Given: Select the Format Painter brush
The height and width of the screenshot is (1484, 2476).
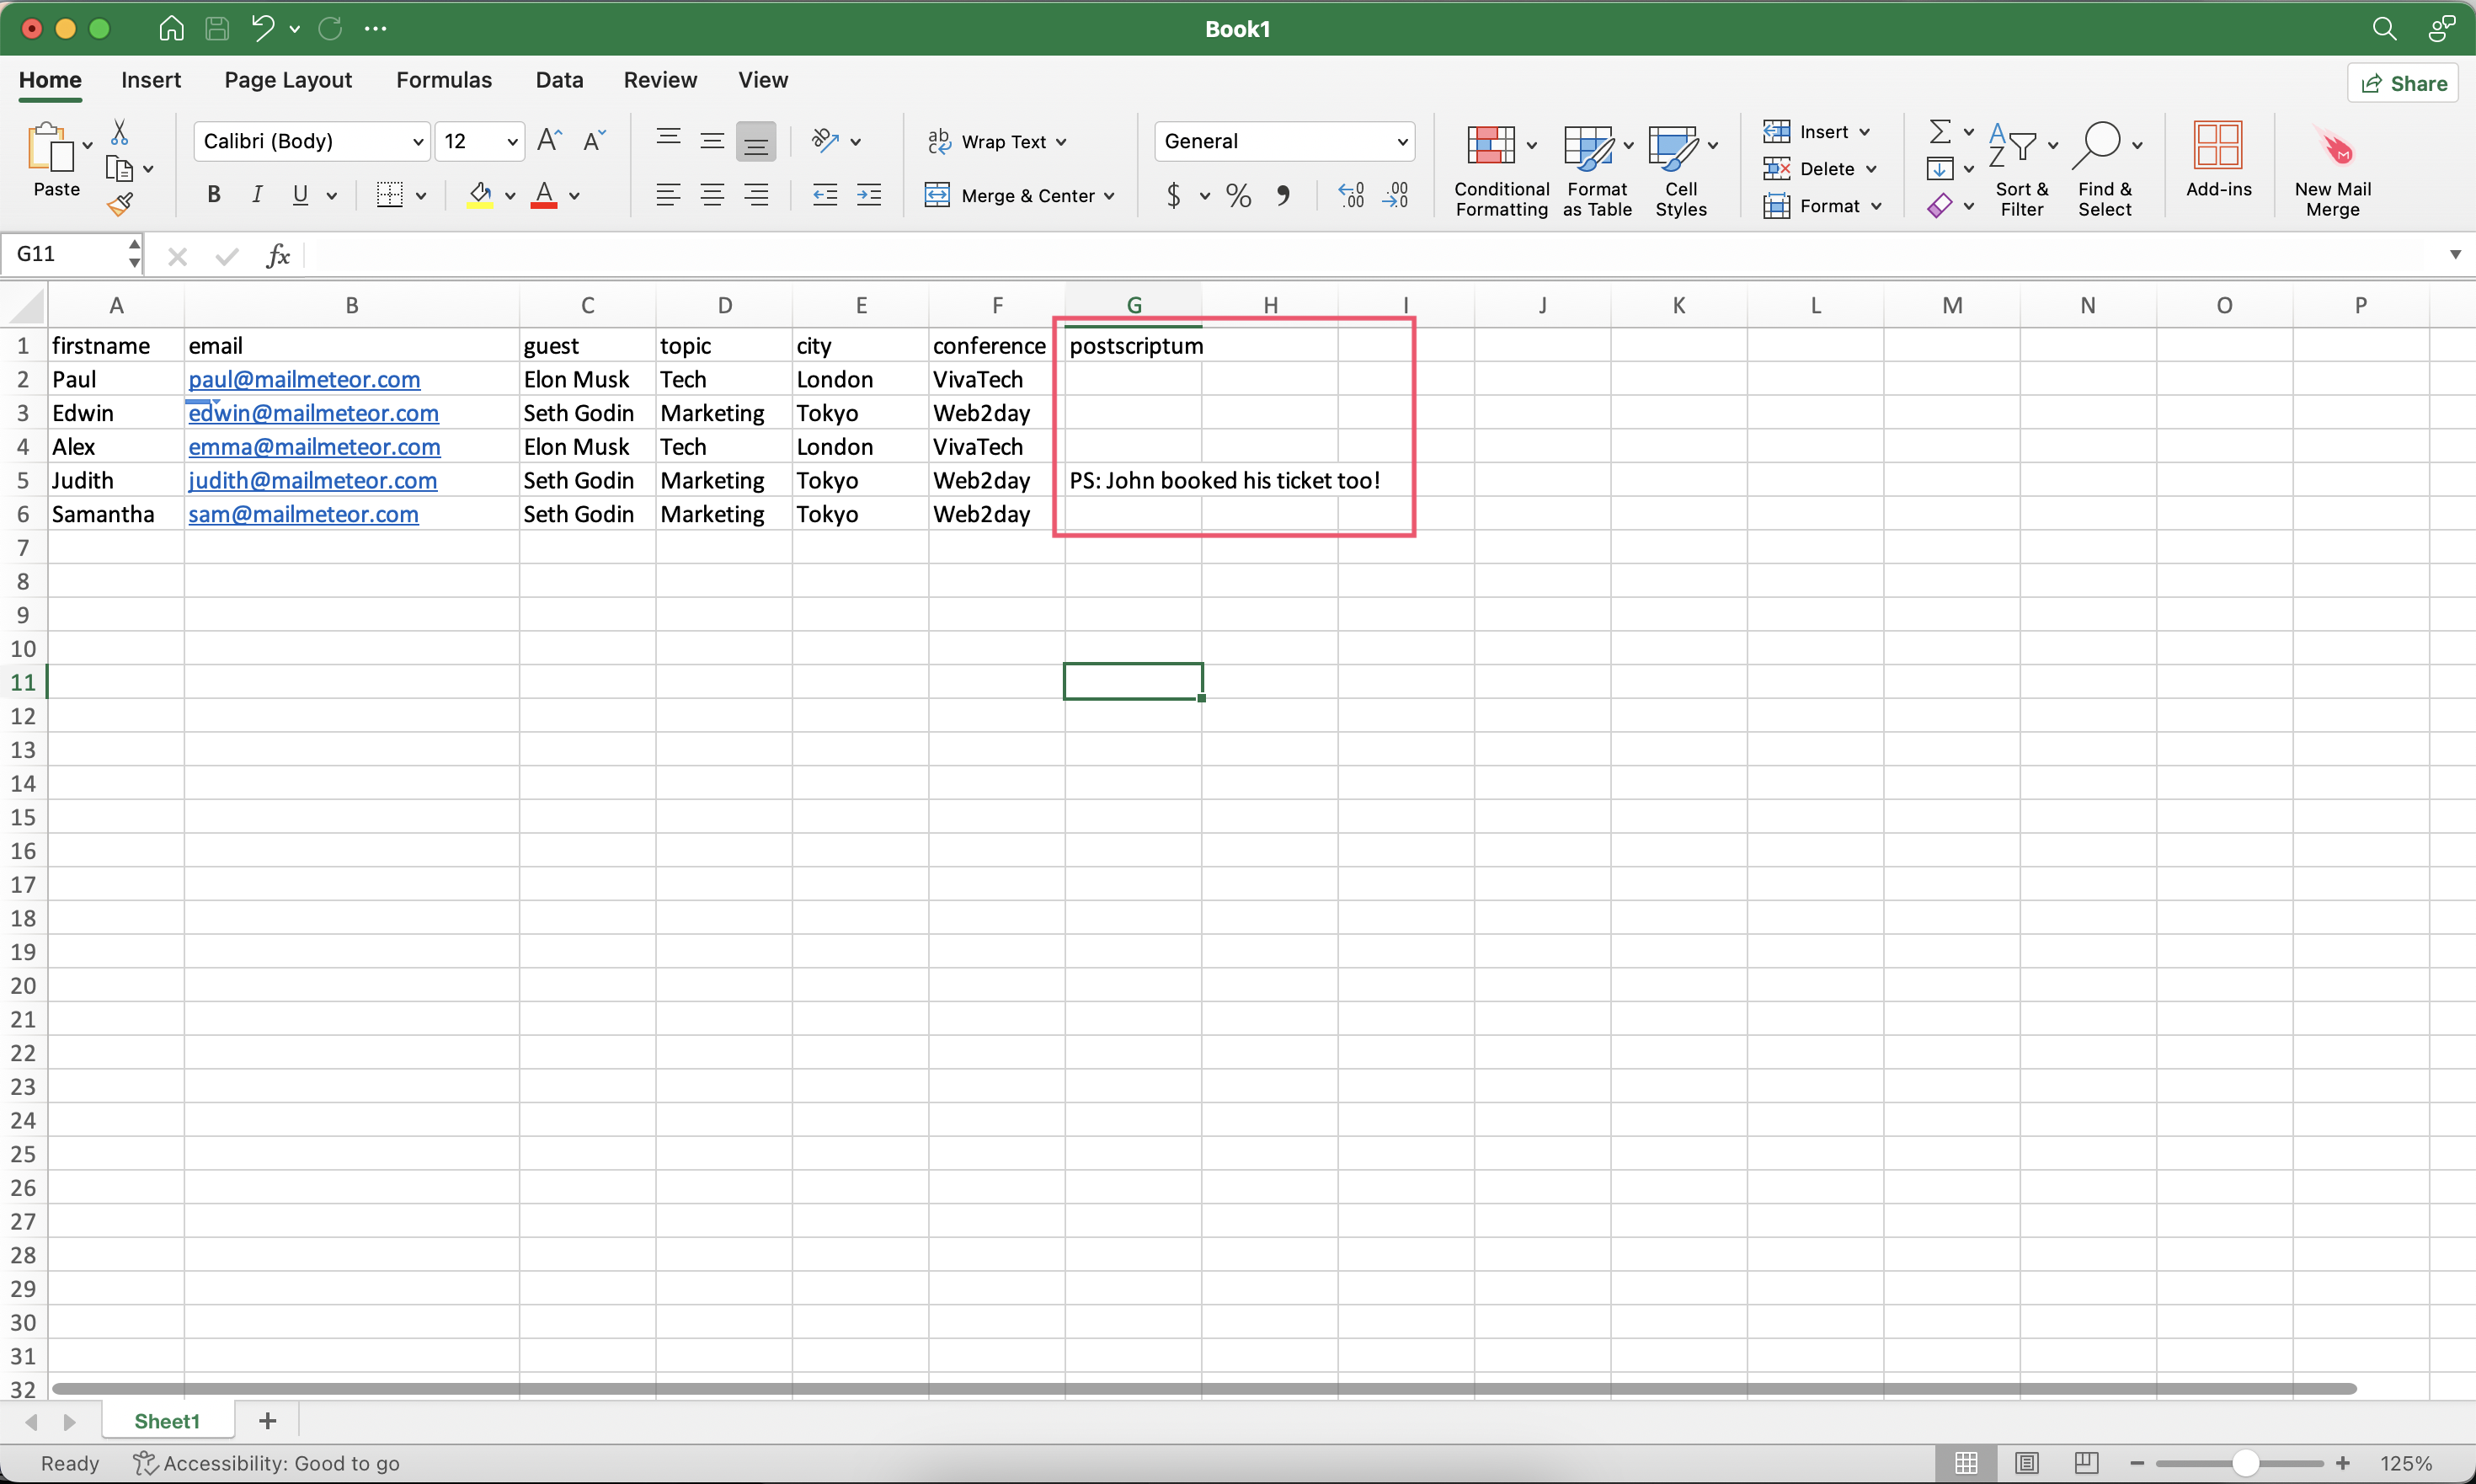Looking at the screenshot, I should [120, 205].
